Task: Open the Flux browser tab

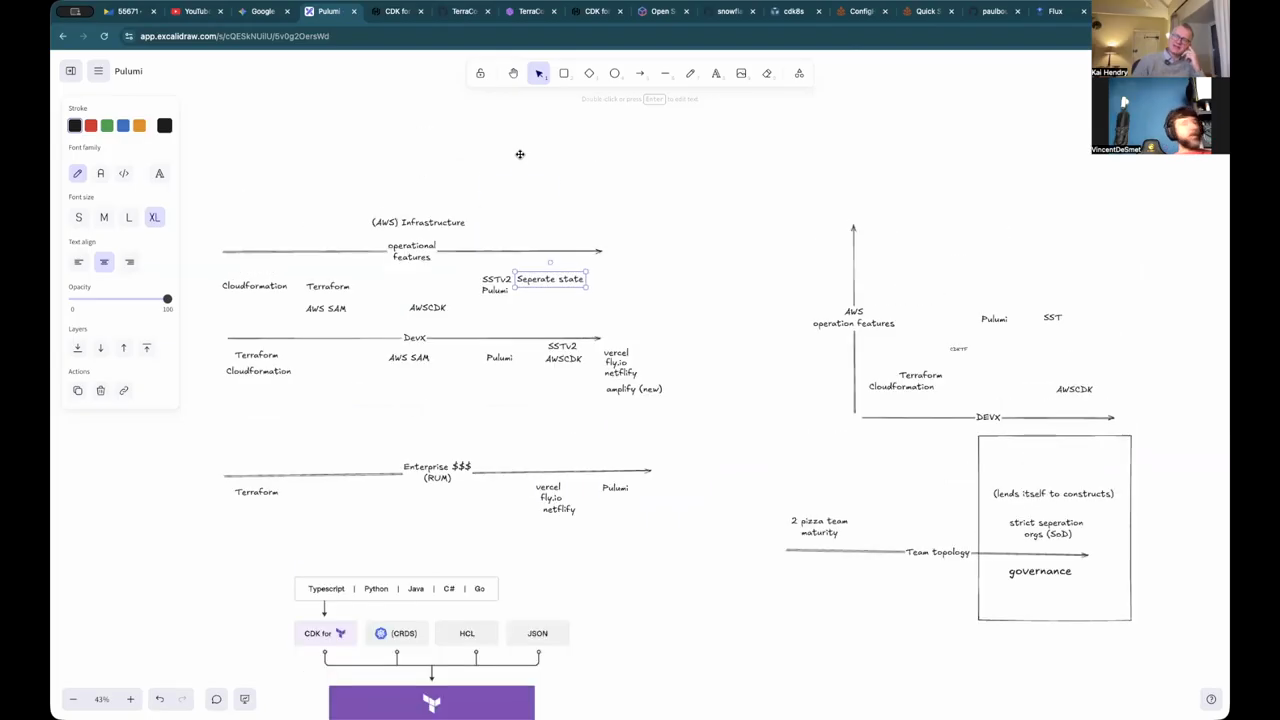Action: point(1054,11)
